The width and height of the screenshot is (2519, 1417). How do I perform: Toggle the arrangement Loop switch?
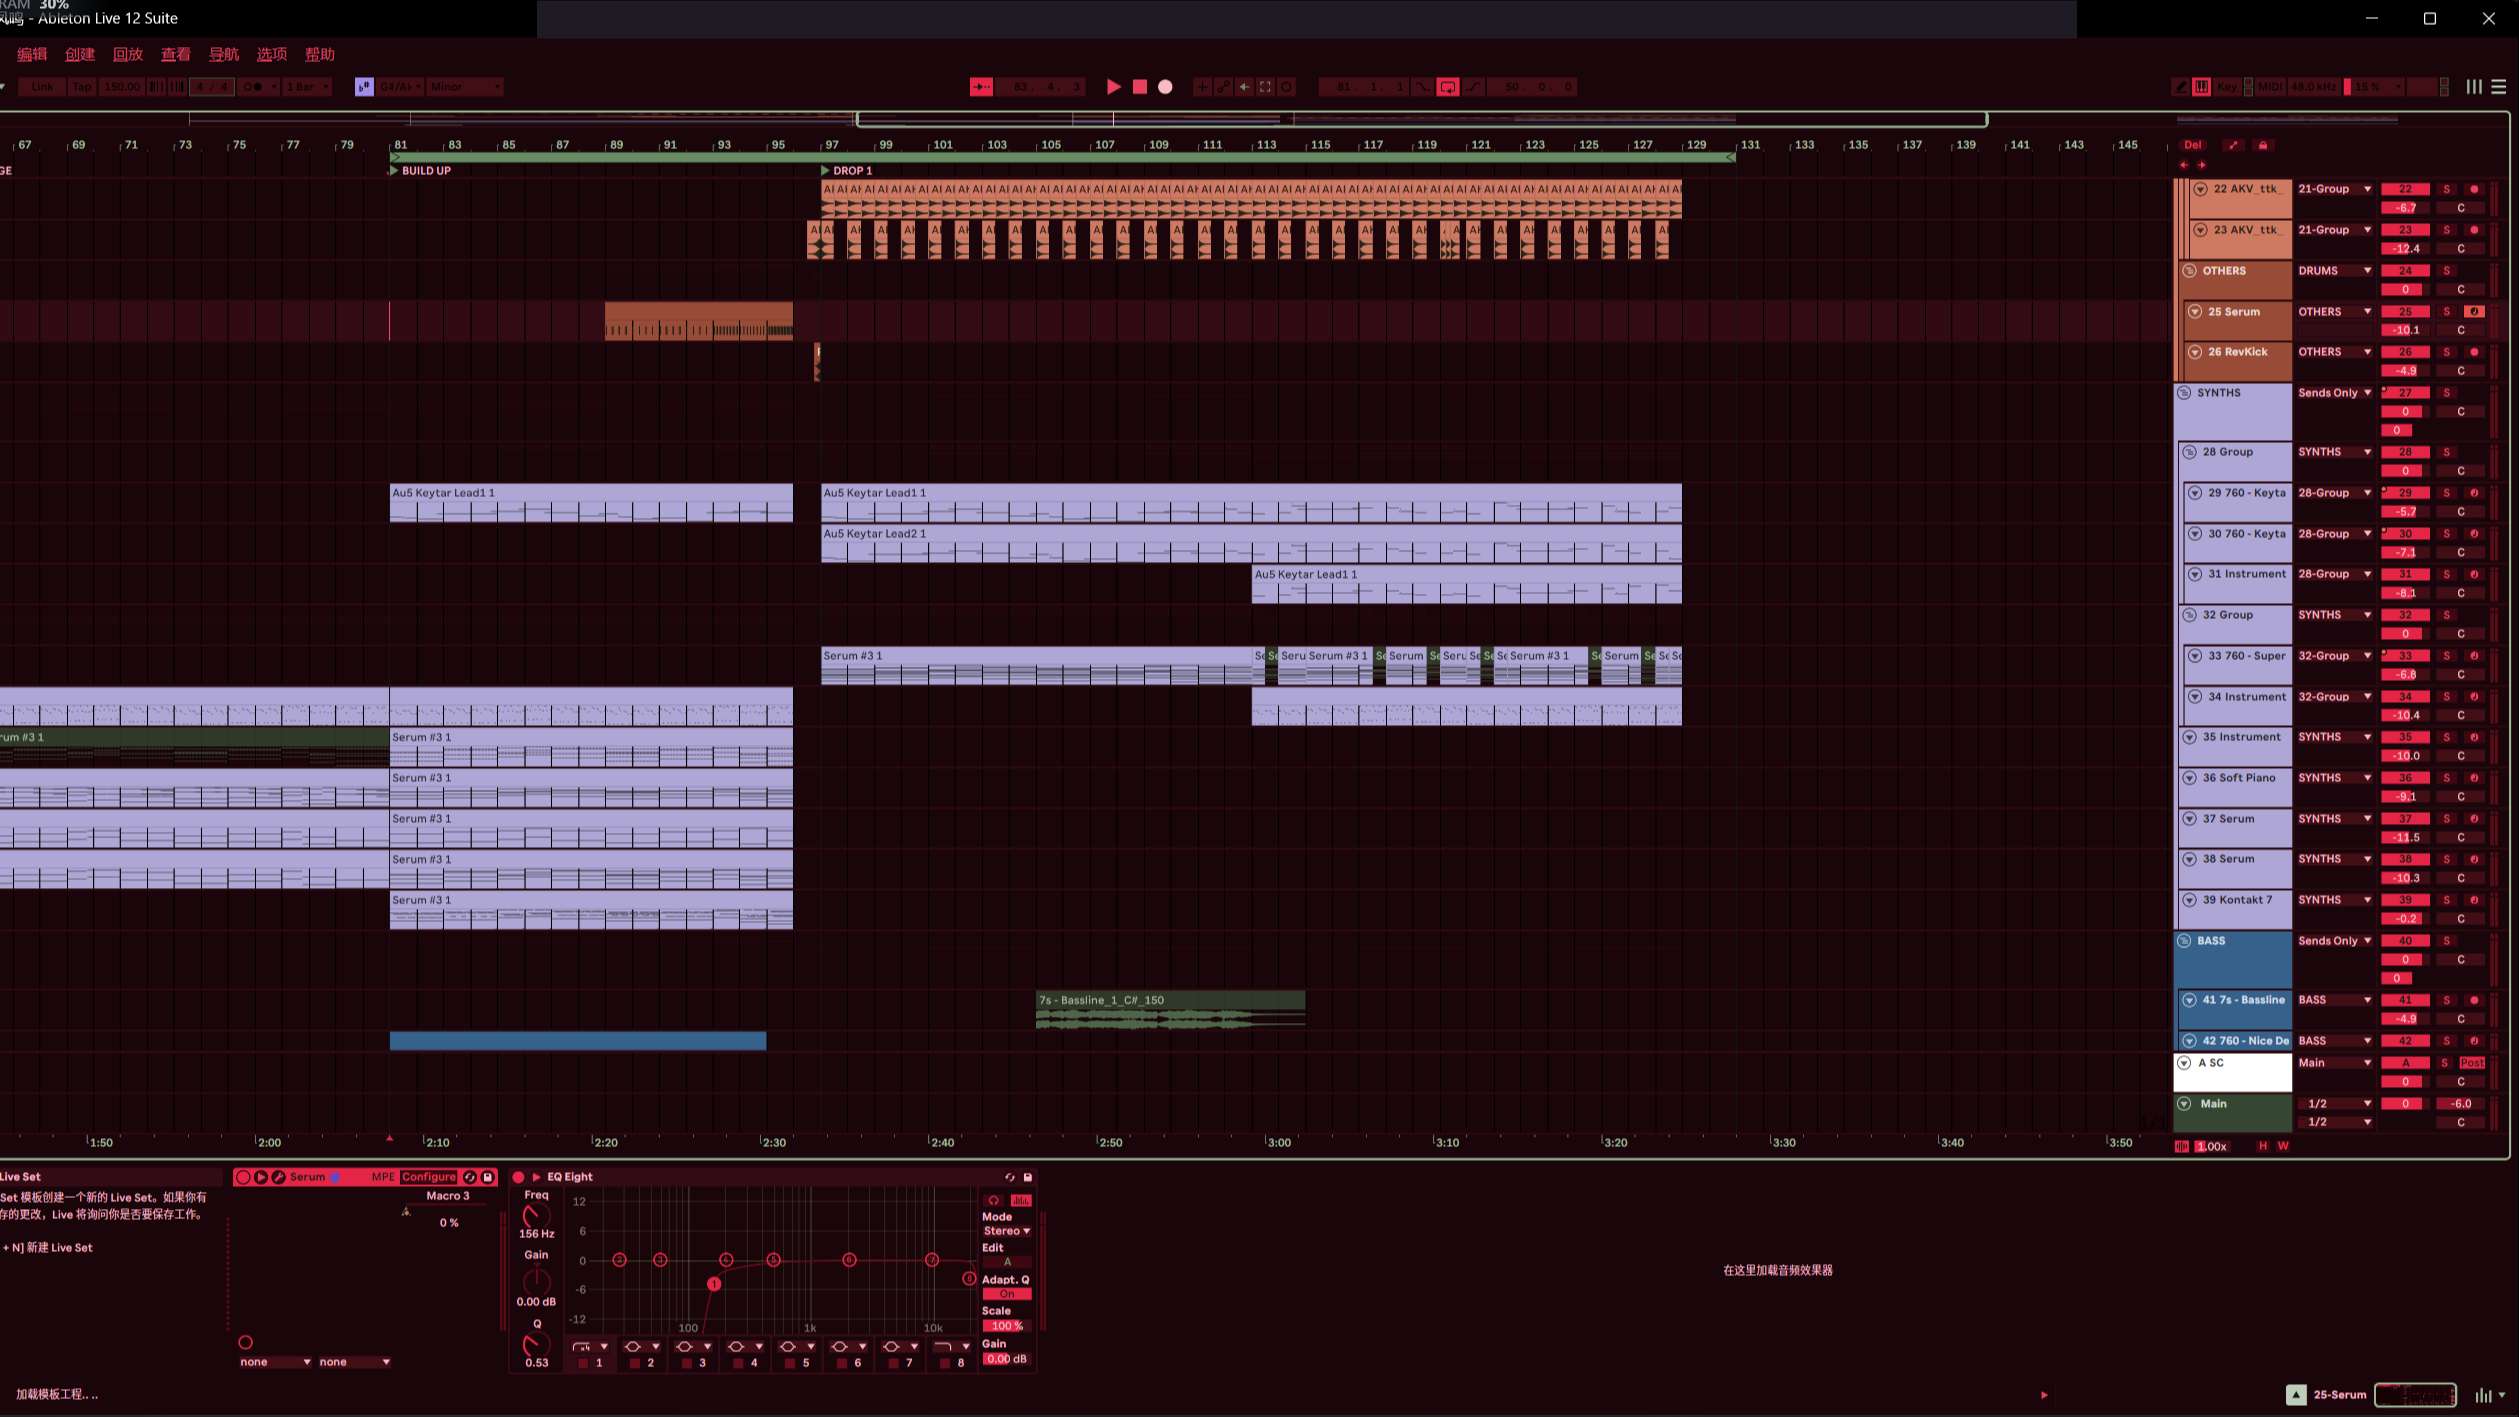[x=1447, y=87]
